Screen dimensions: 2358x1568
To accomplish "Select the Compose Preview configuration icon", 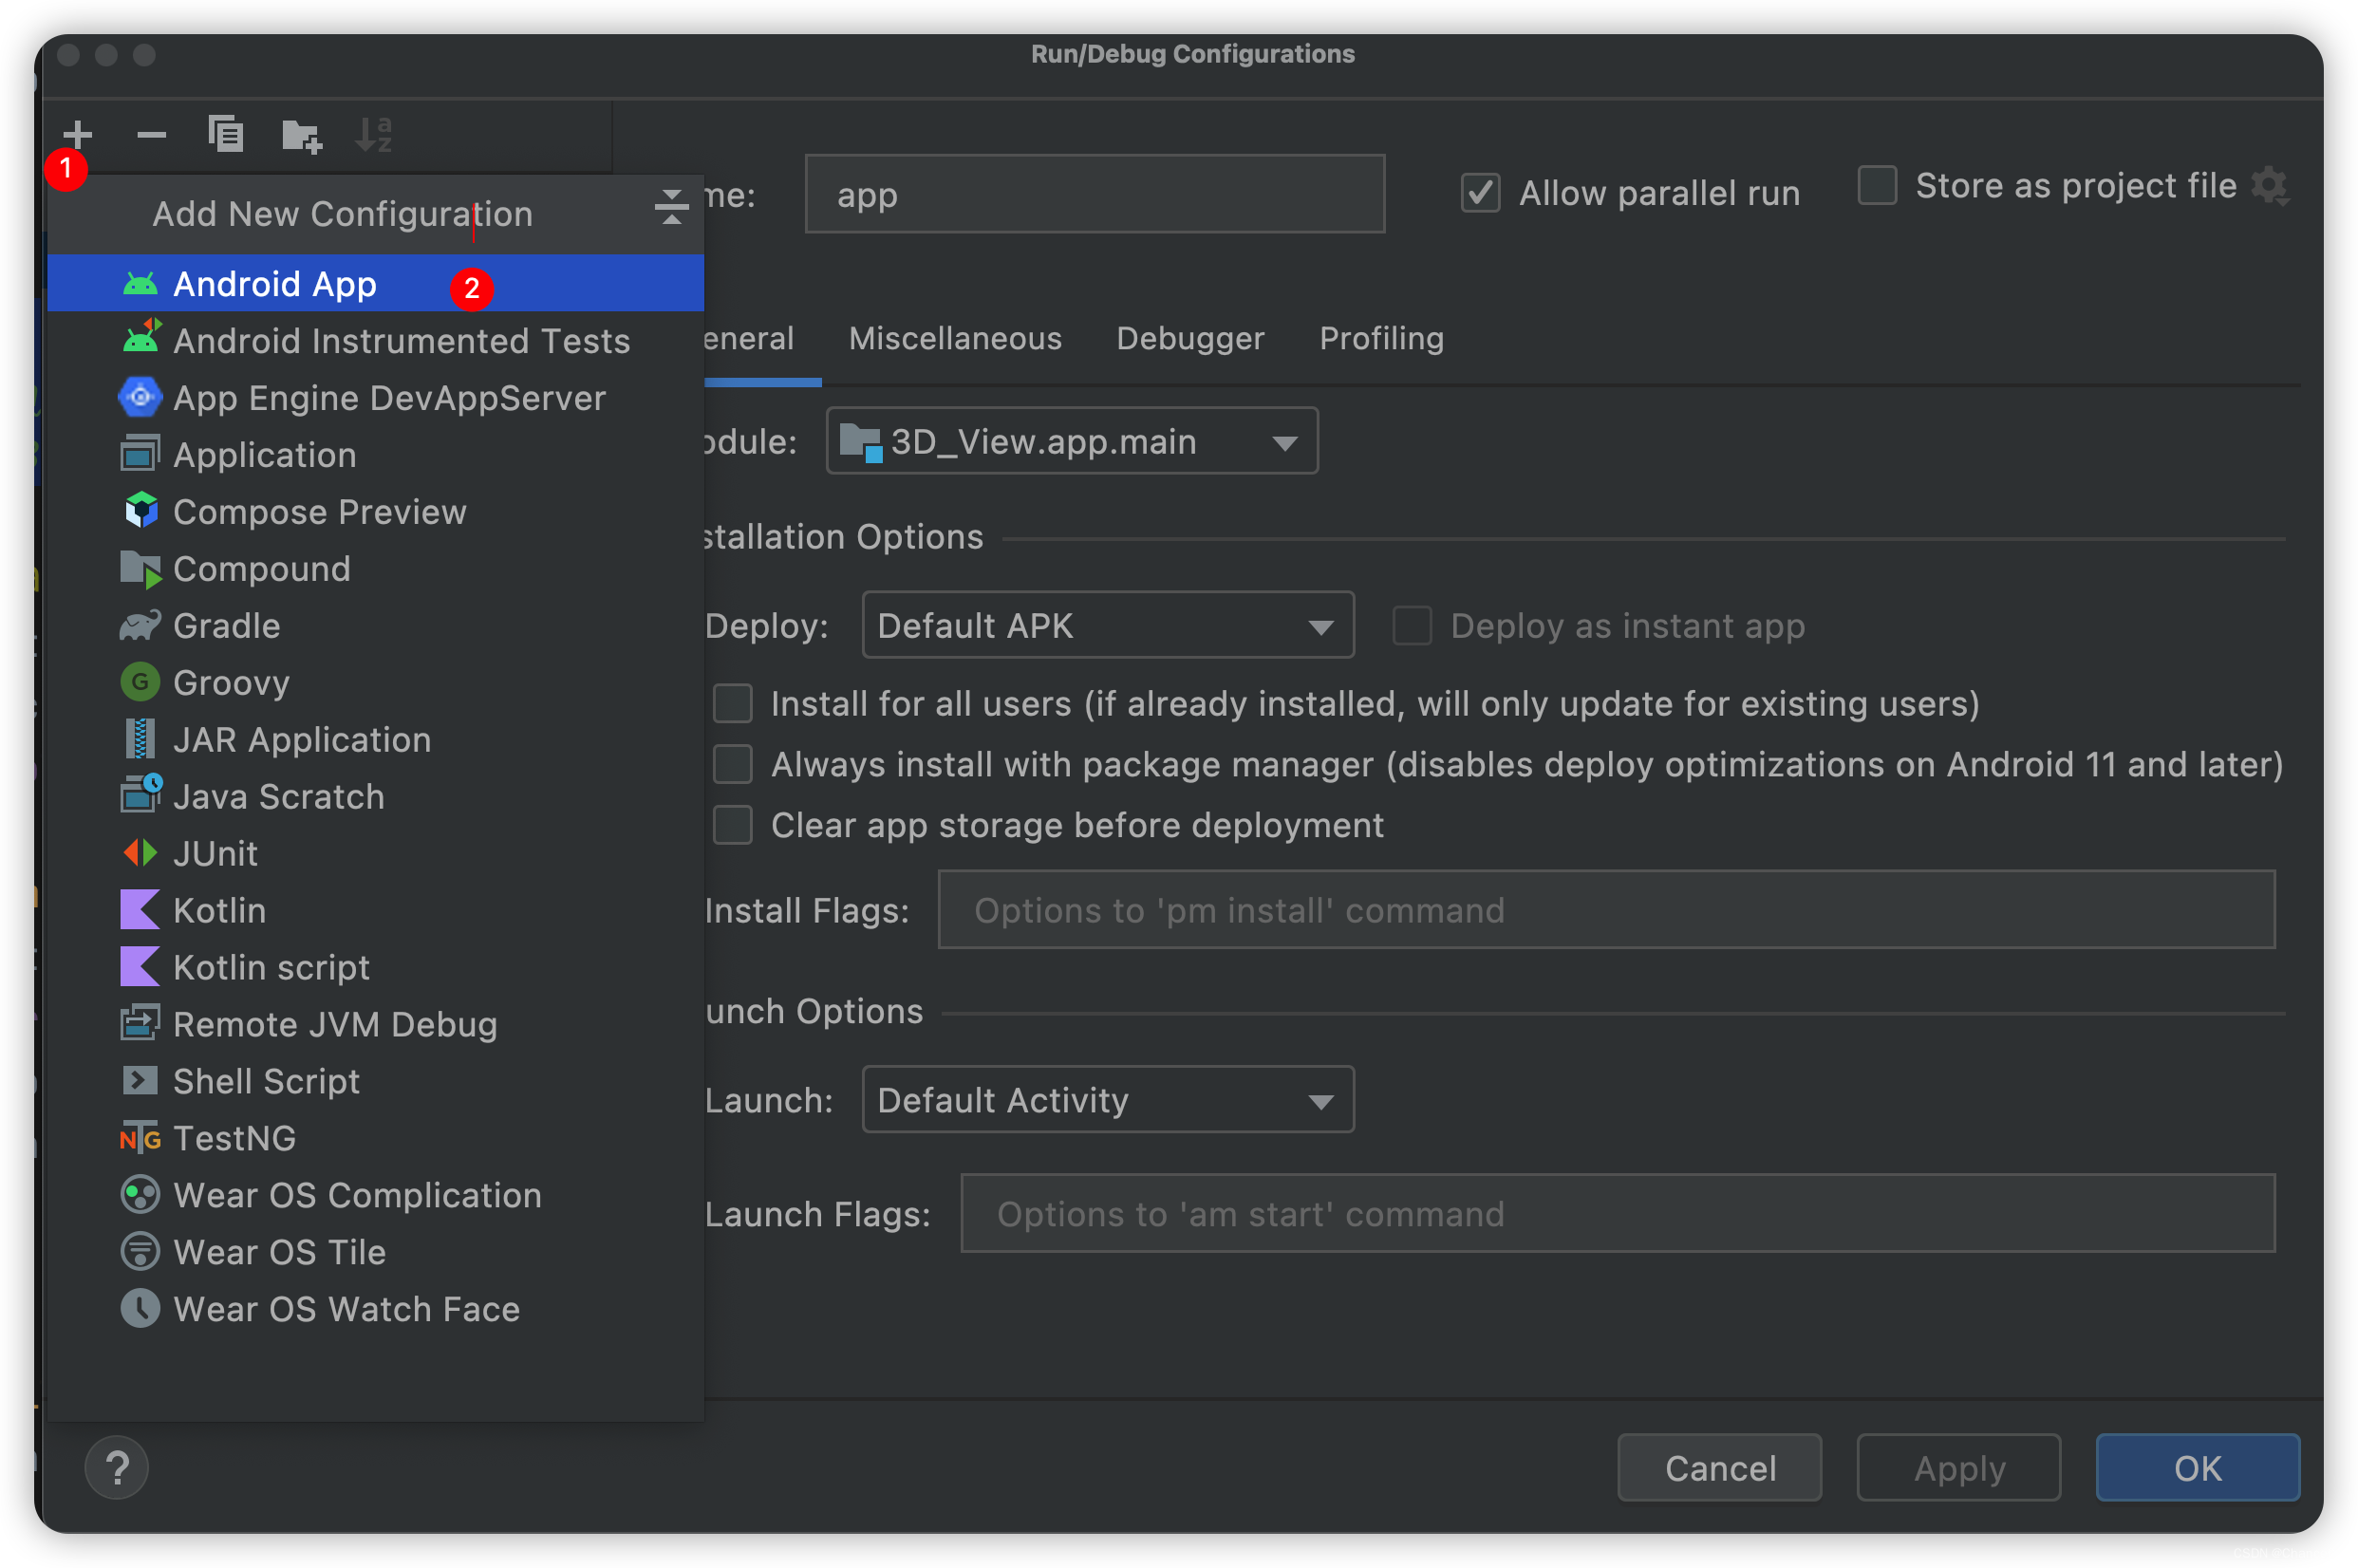I will 140,511.
